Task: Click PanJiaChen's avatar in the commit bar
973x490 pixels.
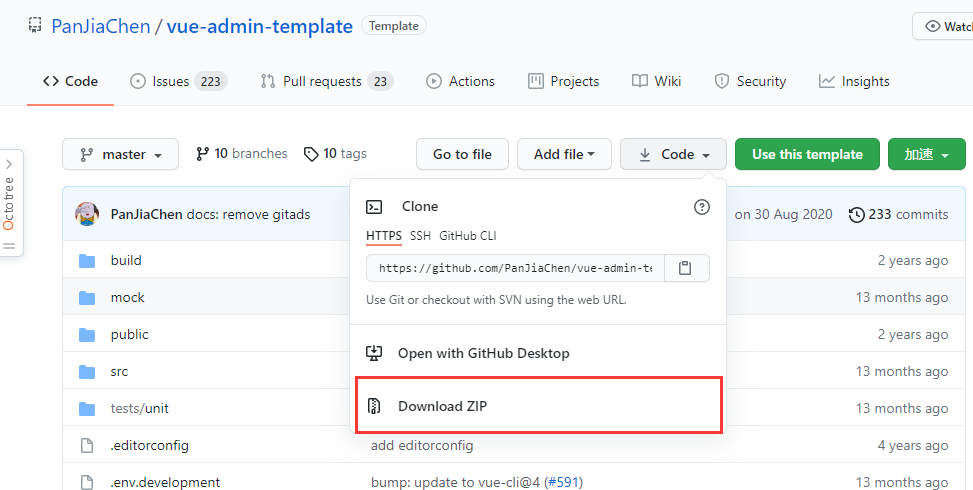Action: point(87,214)
